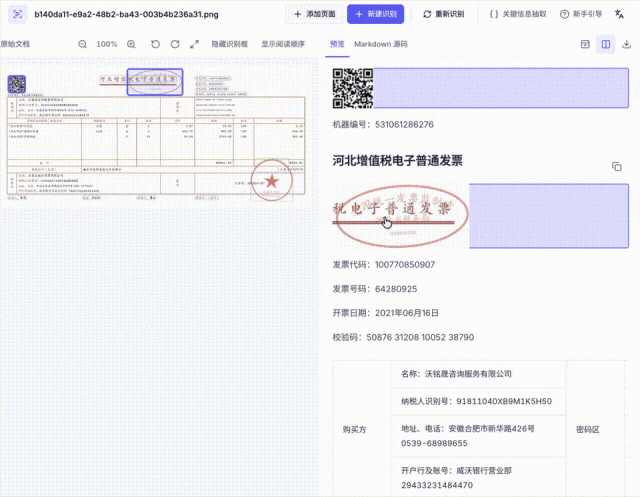Click the language translate icon

(x=619, y=14)
